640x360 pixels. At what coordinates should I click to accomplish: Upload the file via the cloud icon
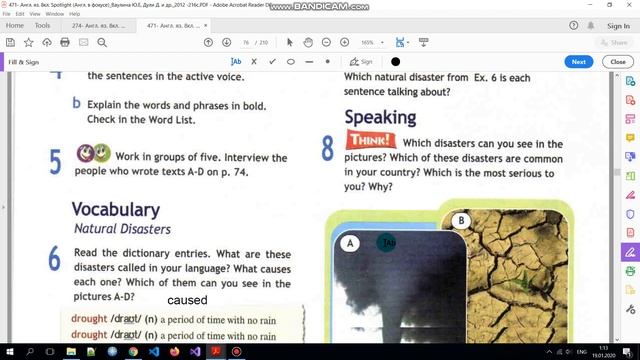tap(47, 42)
